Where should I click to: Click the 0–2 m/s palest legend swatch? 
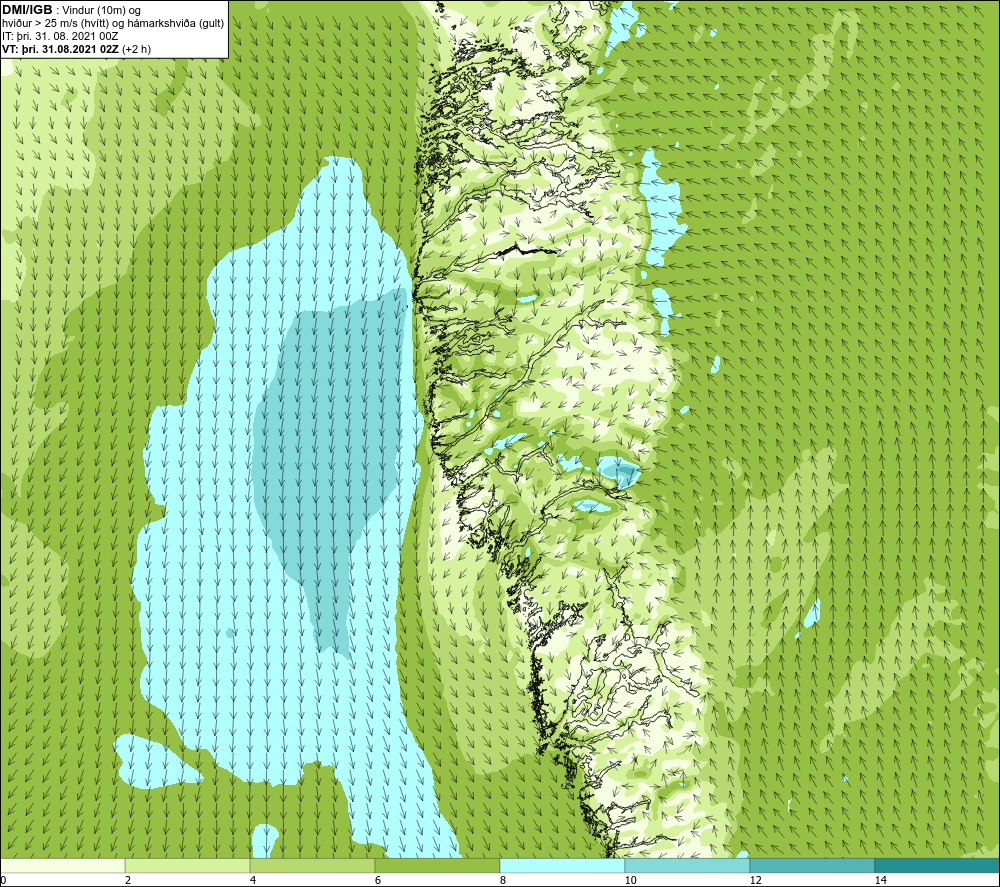click(62, 865)
